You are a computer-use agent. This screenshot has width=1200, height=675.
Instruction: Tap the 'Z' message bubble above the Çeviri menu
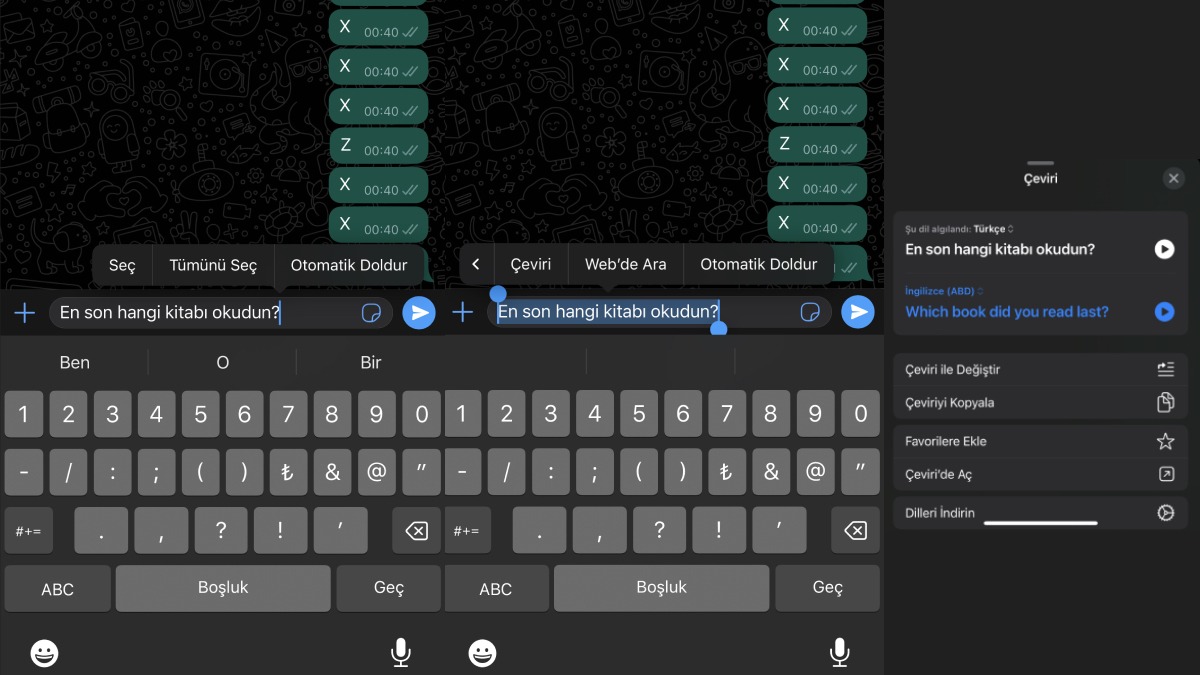click(x=817, y=145)
